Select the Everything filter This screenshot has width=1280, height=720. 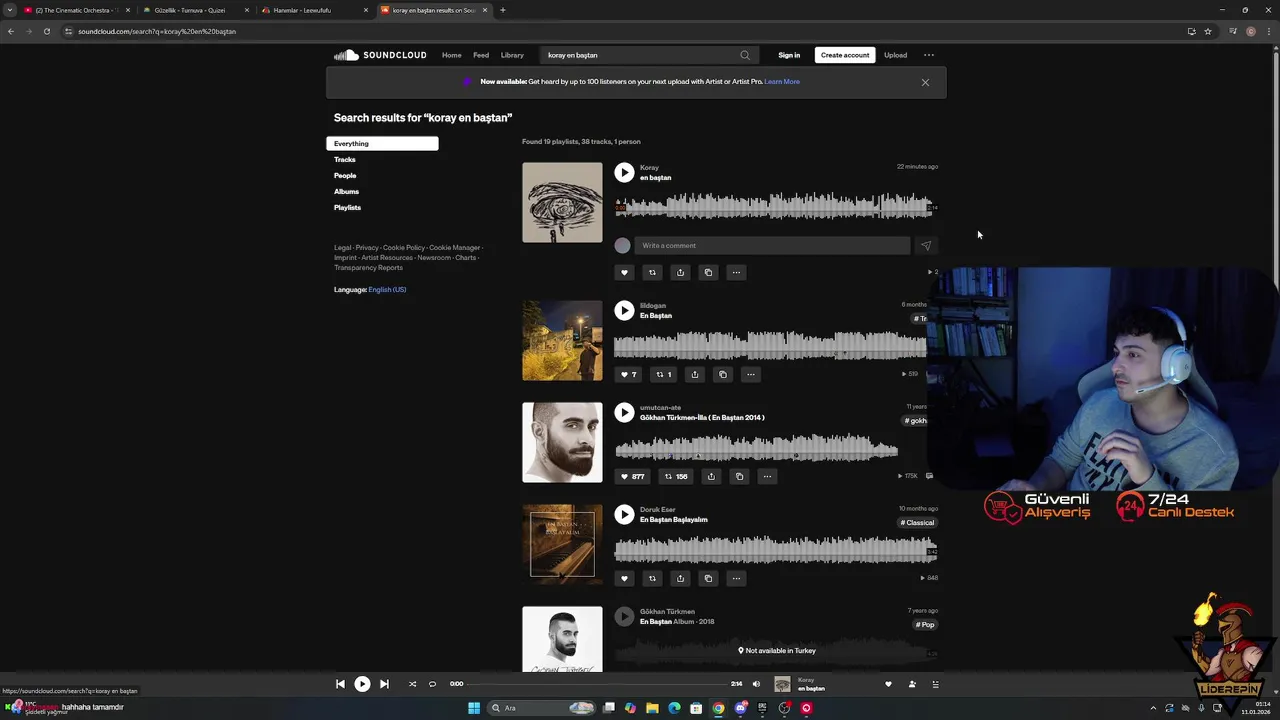tap(382, 143)
